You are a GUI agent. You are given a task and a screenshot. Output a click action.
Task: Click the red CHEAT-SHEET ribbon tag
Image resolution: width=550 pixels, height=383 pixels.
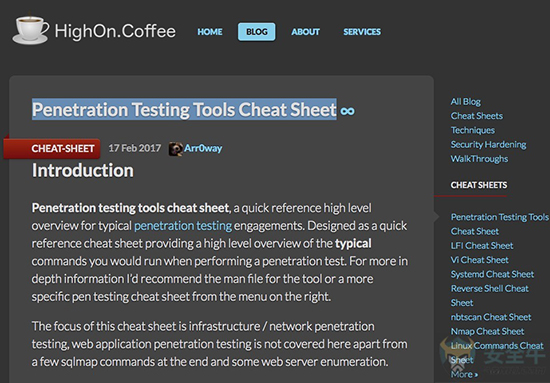pos(52,148)
